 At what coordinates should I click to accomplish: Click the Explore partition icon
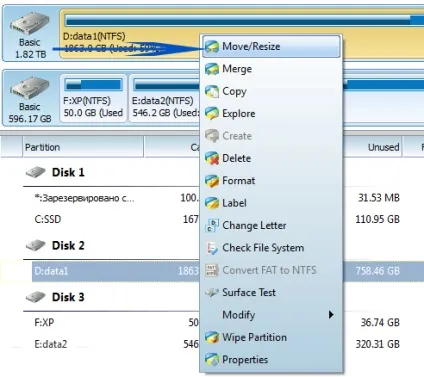click(212, 114)
